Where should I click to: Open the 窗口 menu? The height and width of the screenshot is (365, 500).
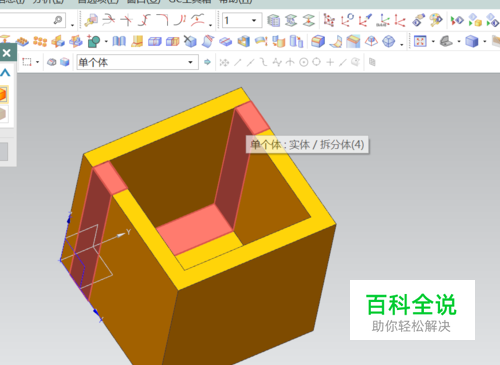[143, 1]
